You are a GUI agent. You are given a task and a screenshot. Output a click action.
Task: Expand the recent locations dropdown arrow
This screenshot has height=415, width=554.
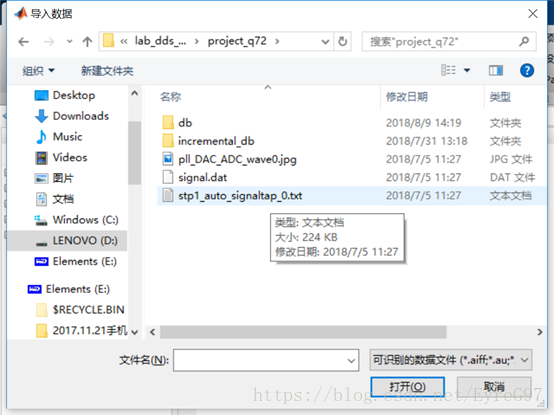69,42
